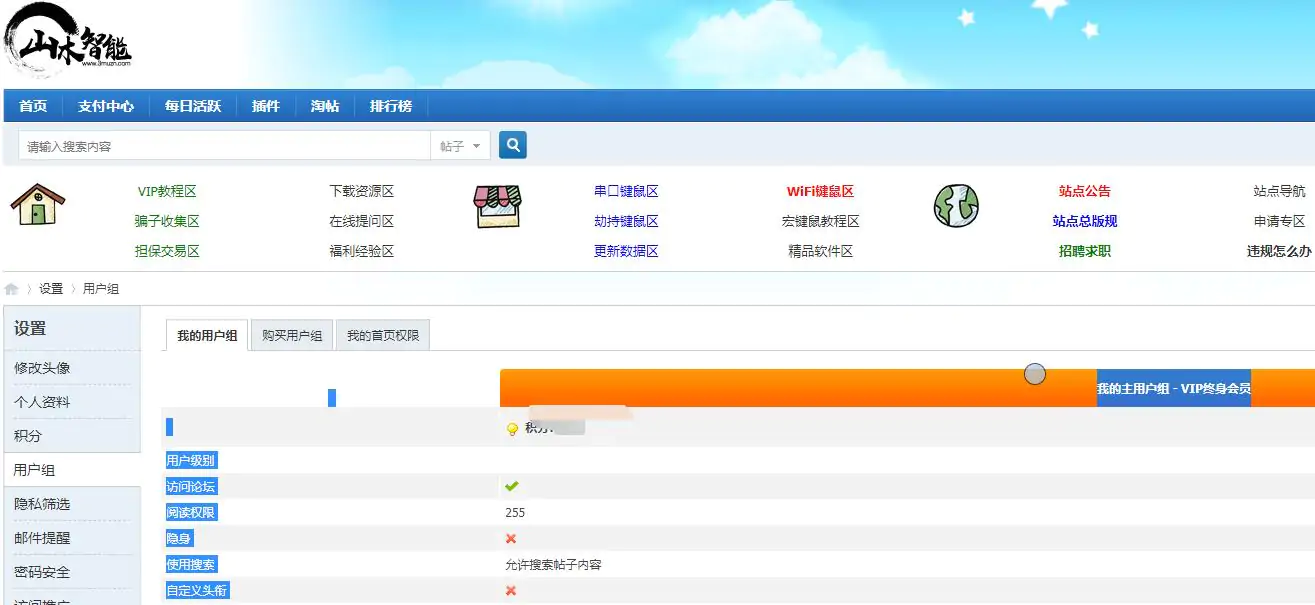Go to 精品软件区 forum
The image size is (1315, 605).
click(x=820, y=251)
